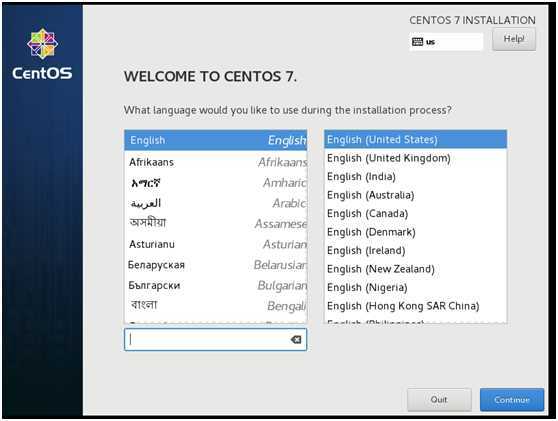558x421 pixels.
Task: Focus the language search input field
Action: click(x=215, y=340)
